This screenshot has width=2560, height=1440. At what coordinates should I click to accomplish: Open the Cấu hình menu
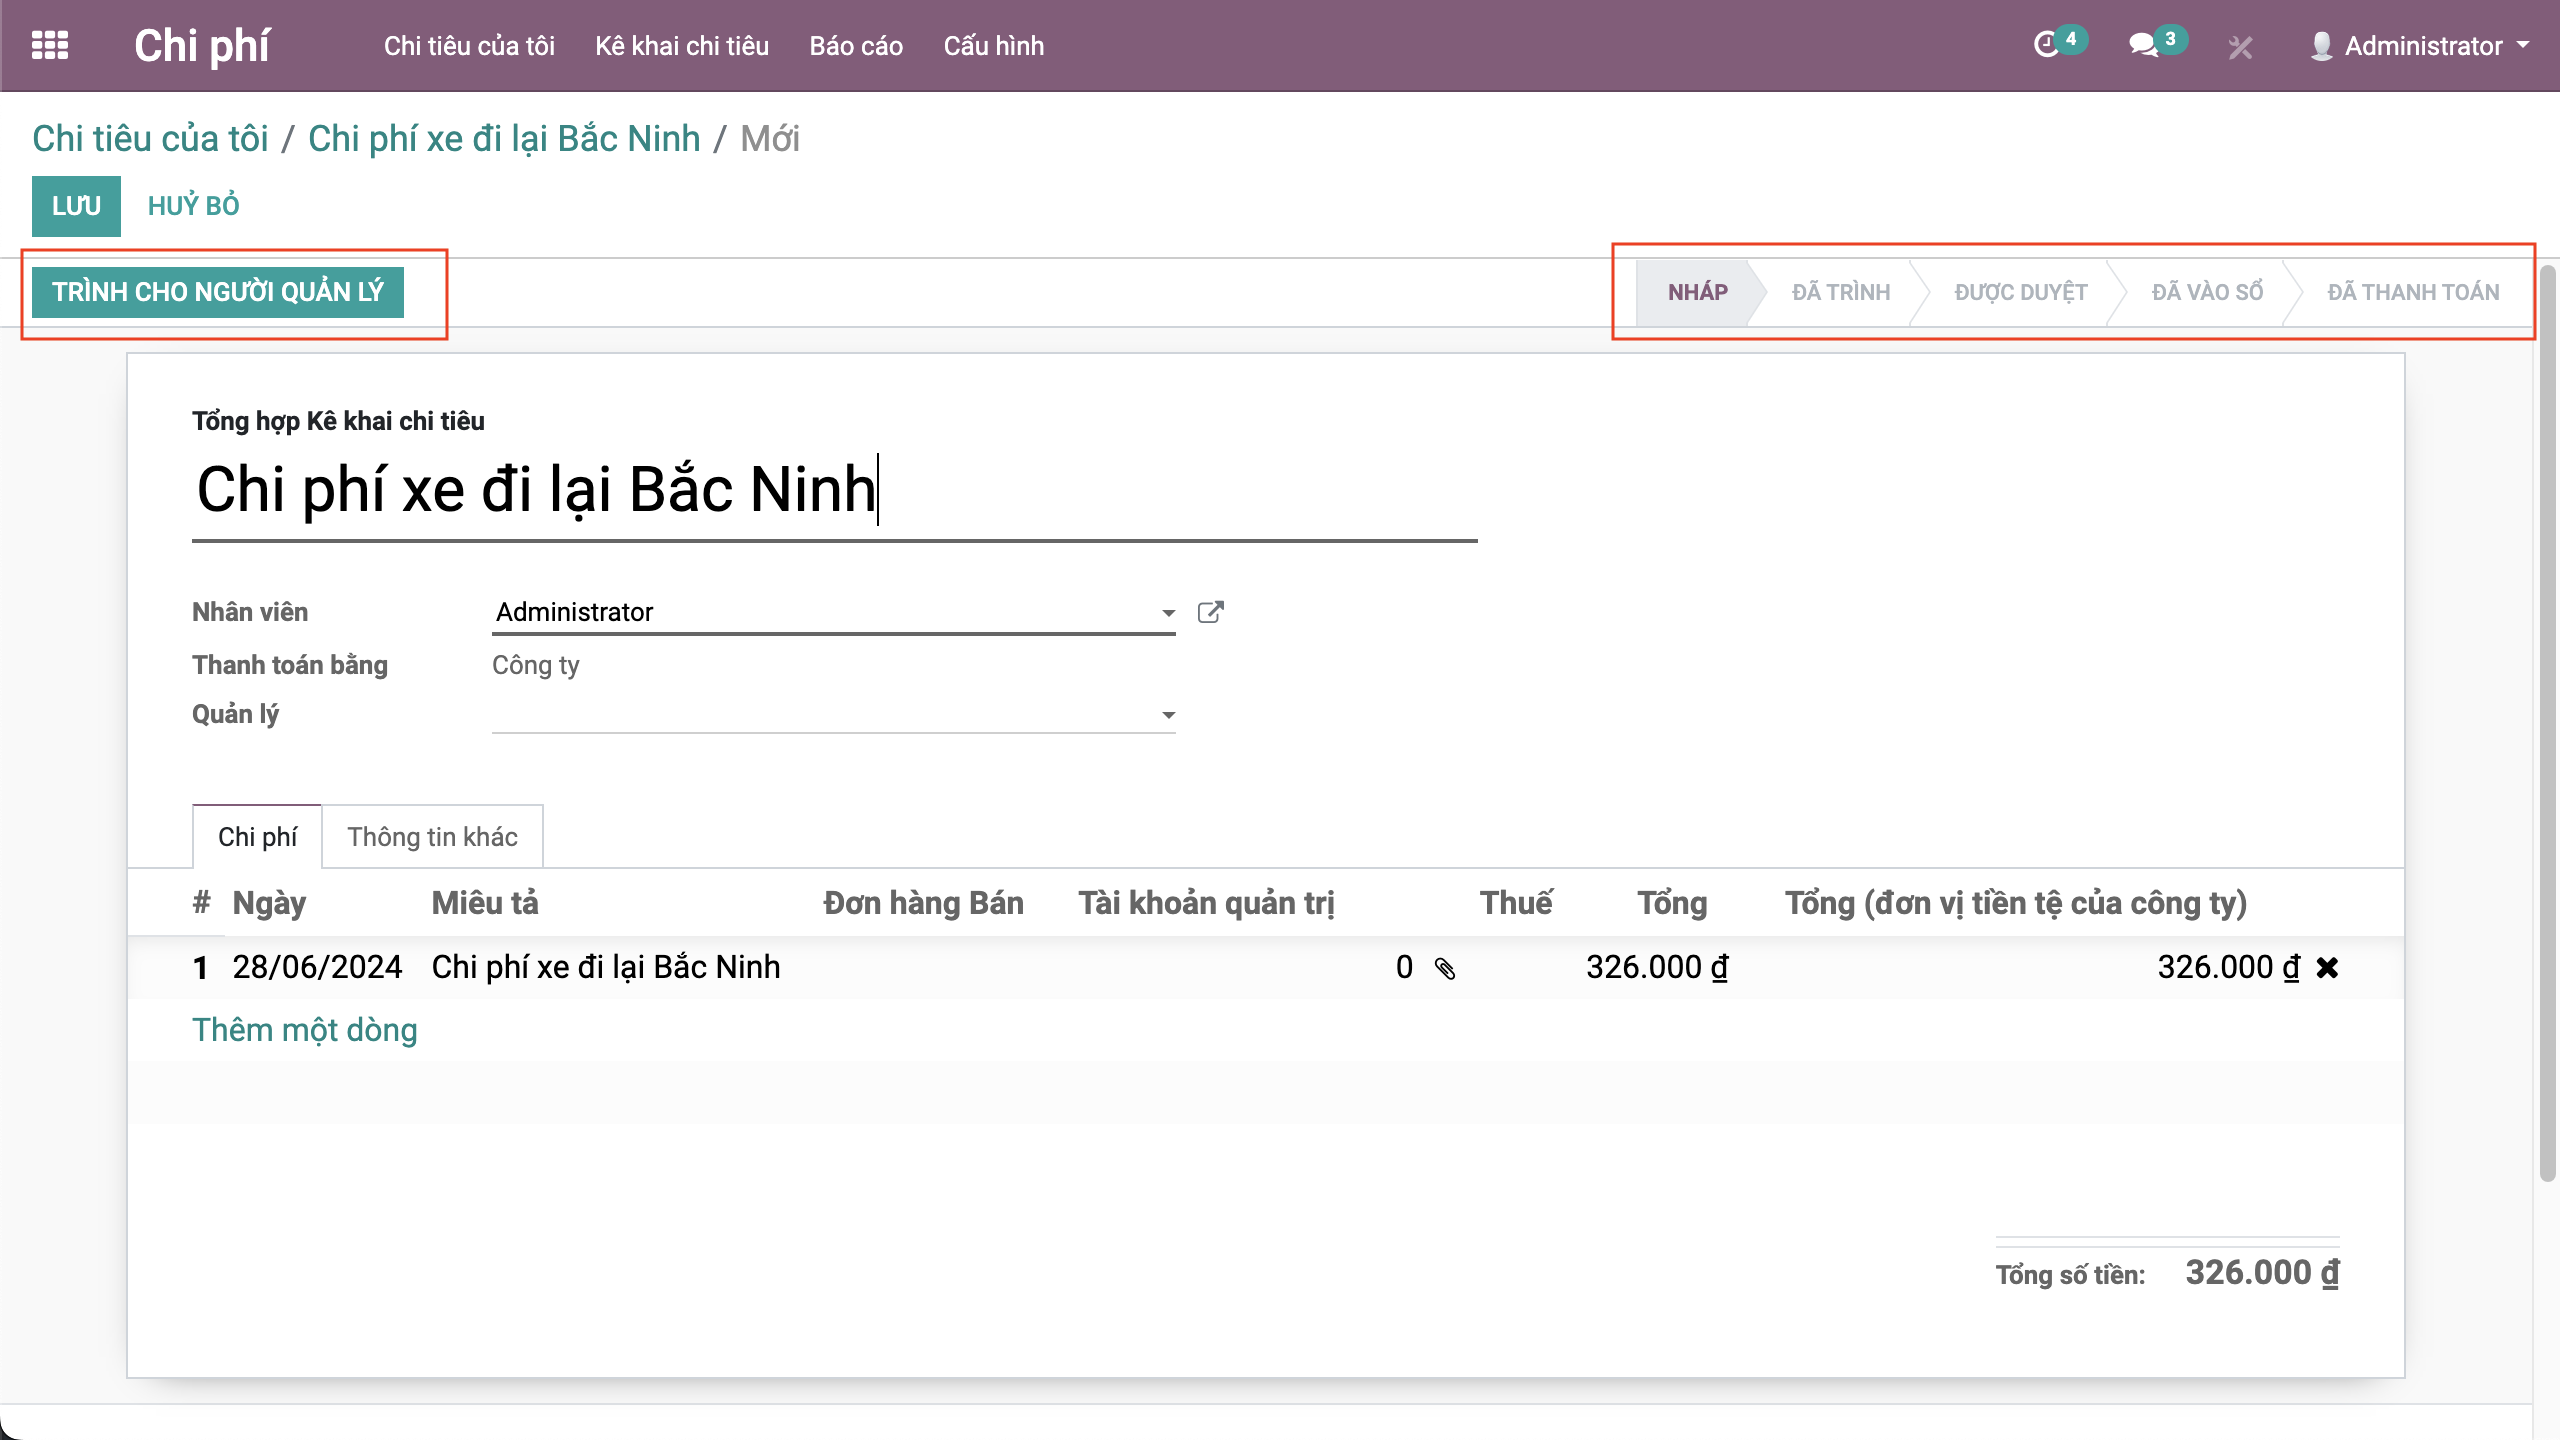coord(993,46)
